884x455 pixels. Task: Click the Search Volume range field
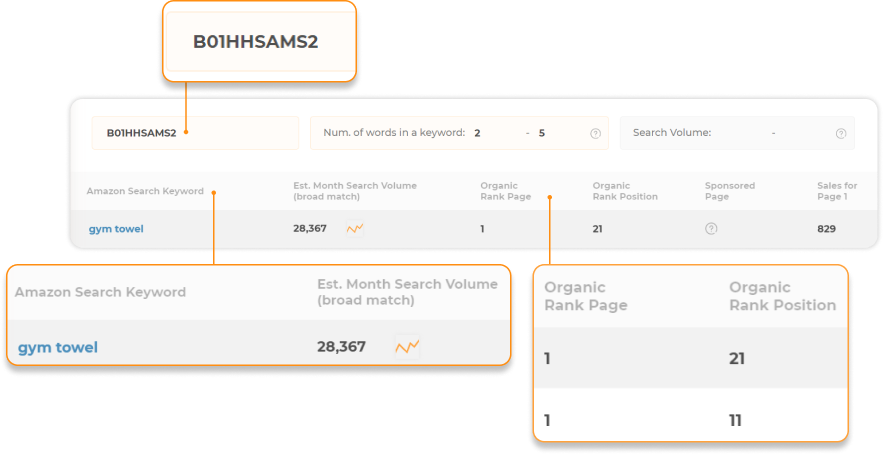[772, 133]
